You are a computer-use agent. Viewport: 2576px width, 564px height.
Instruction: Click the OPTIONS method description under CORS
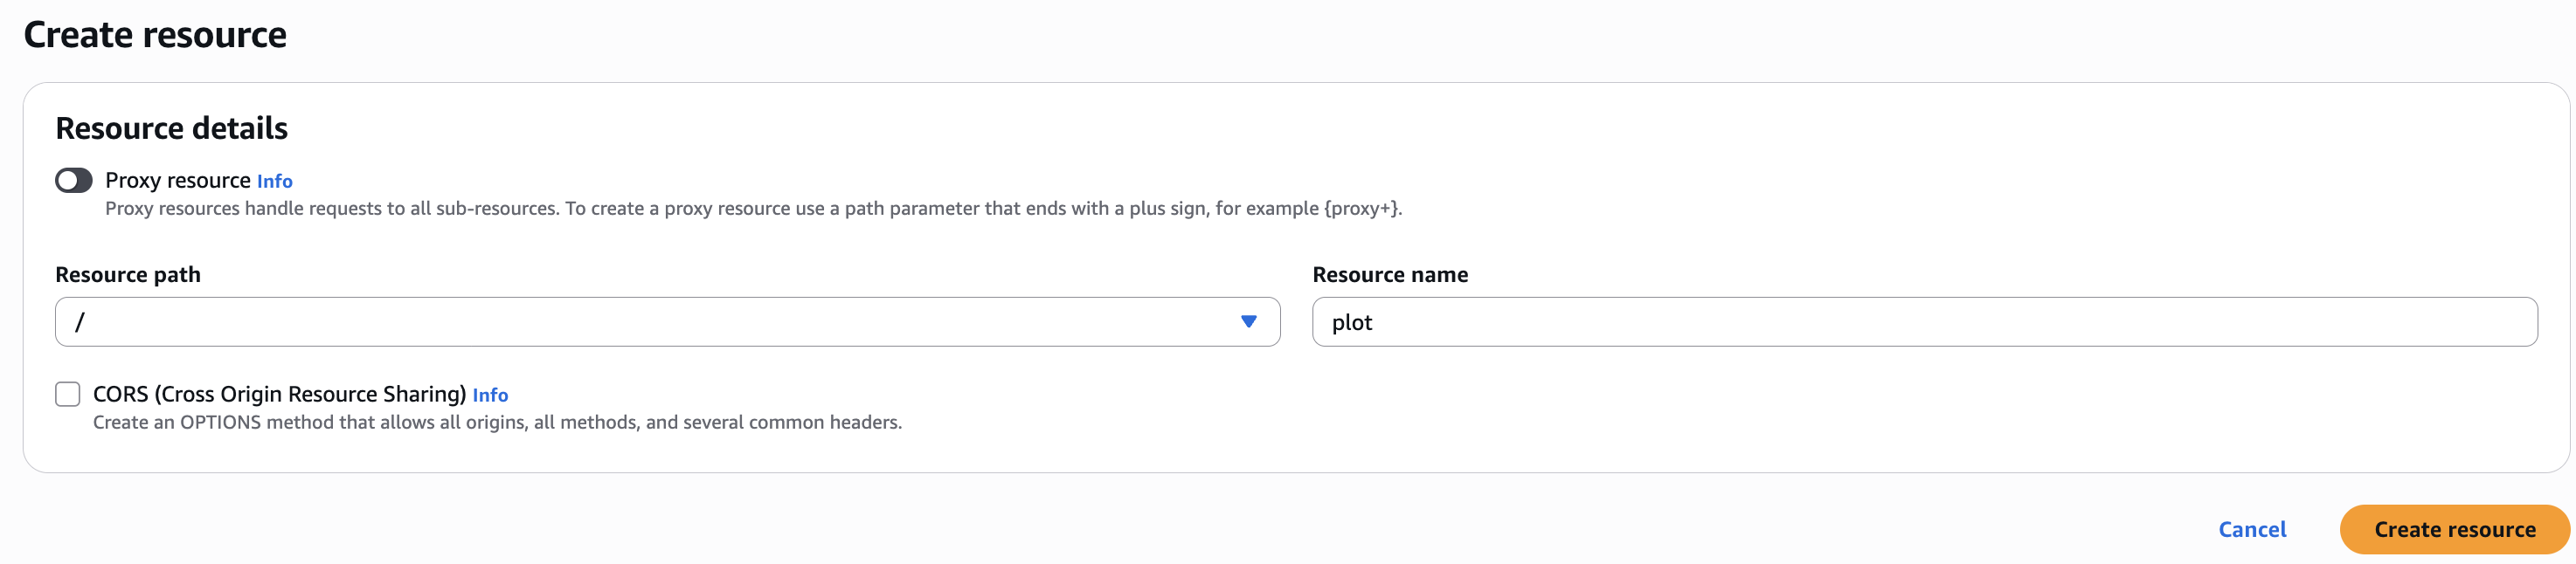point(497,422)
